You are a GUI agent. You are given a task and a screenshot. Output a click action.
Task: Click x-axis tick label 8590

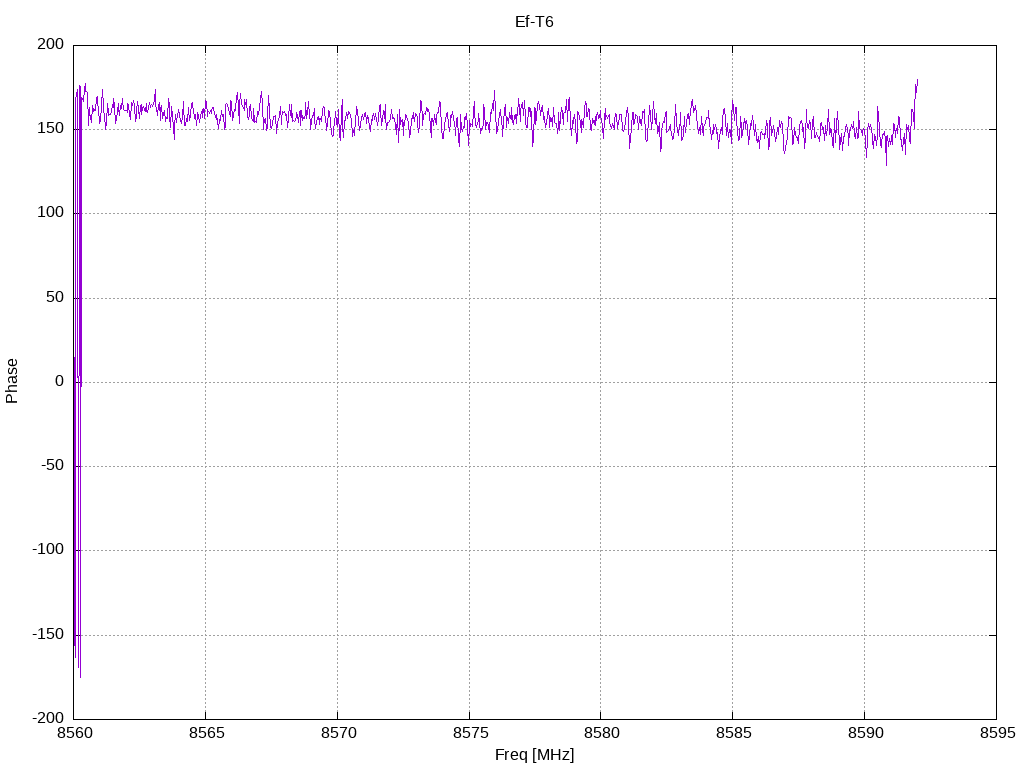click(865, 733)
